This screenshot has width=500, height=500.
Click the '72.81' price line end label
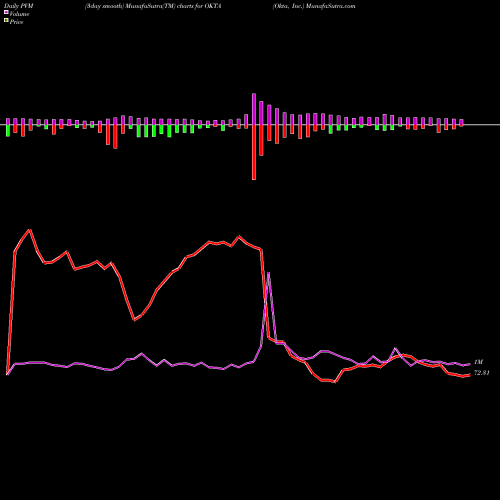[481, 373]
